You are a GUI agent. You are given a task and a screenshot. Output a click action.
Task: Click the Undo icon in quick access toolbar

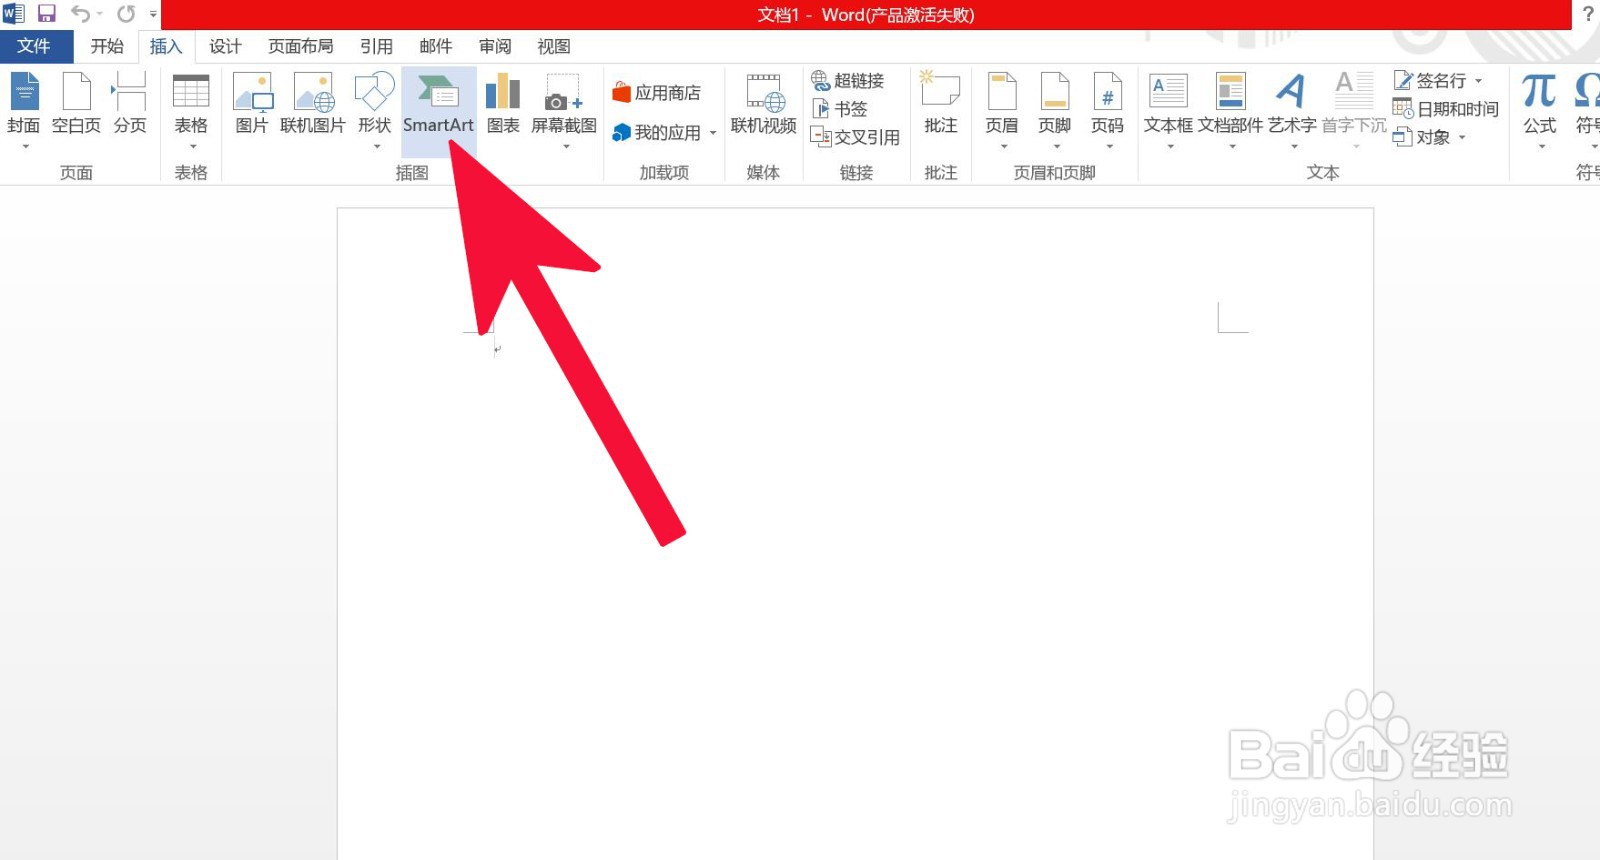click(x=81, y=14)
